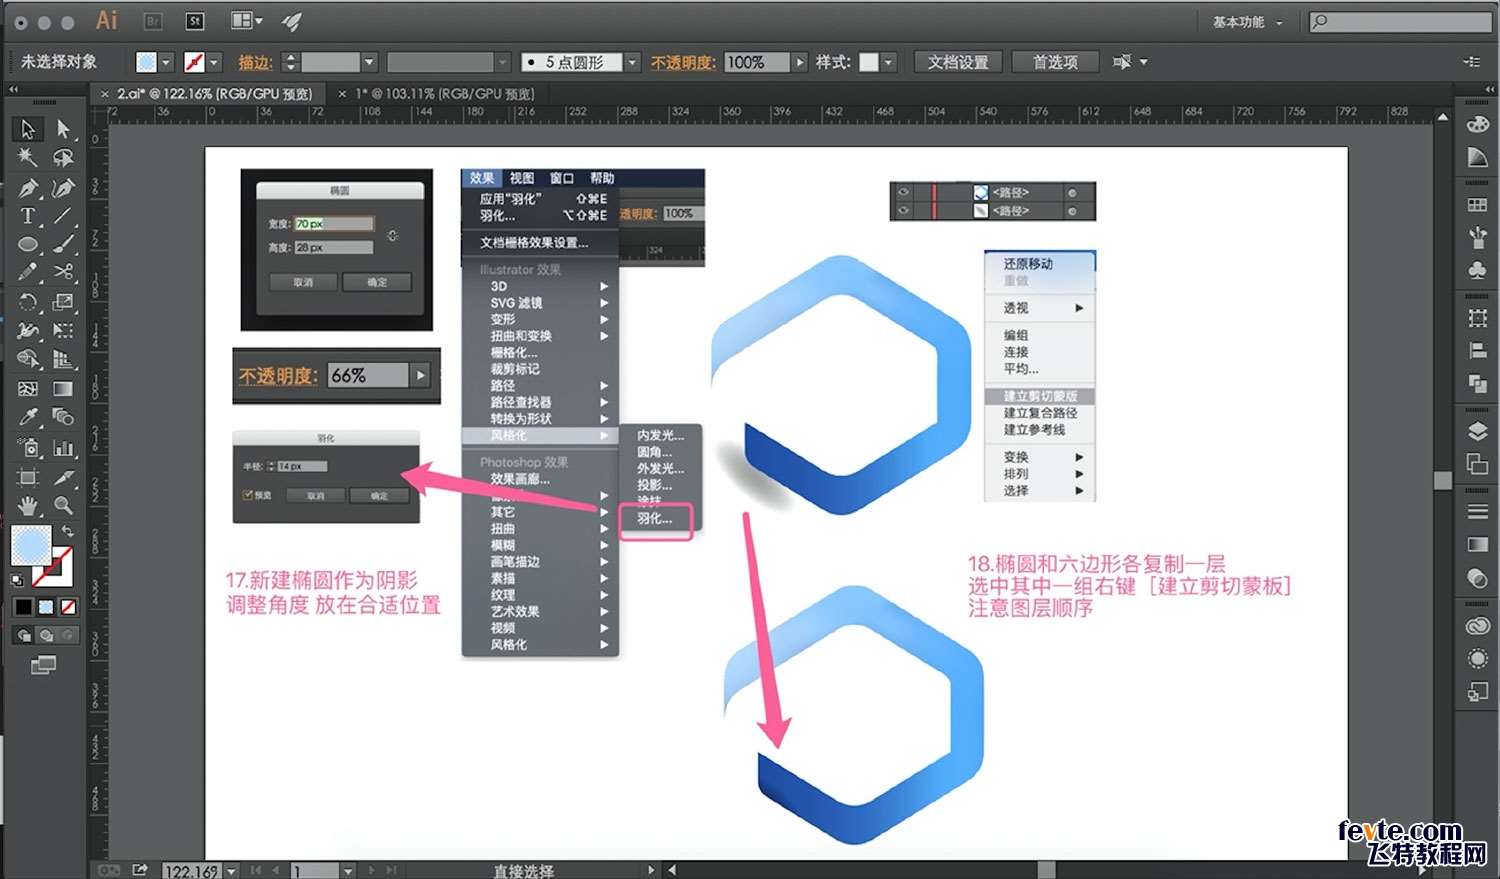Viewport: 1500px width, 879px height.
Task: Swap fill and stroke colors
Action: (68, 531)
